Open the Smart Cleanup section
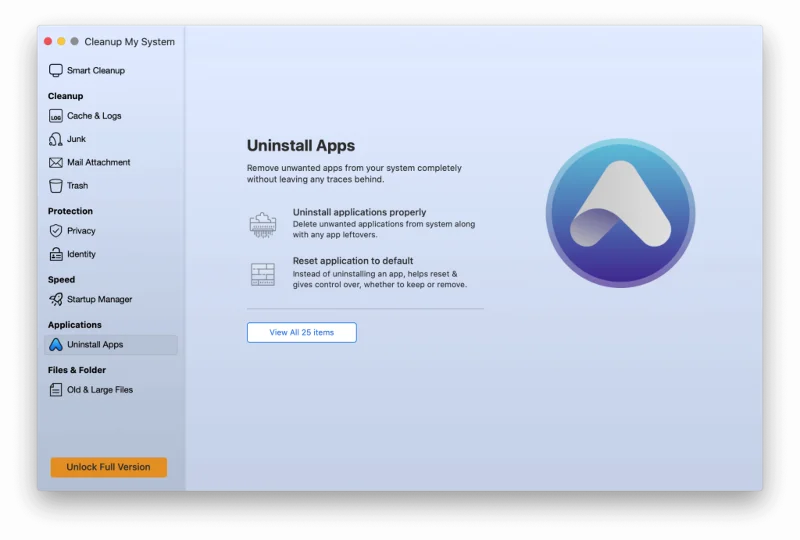 tap(96, 71)
